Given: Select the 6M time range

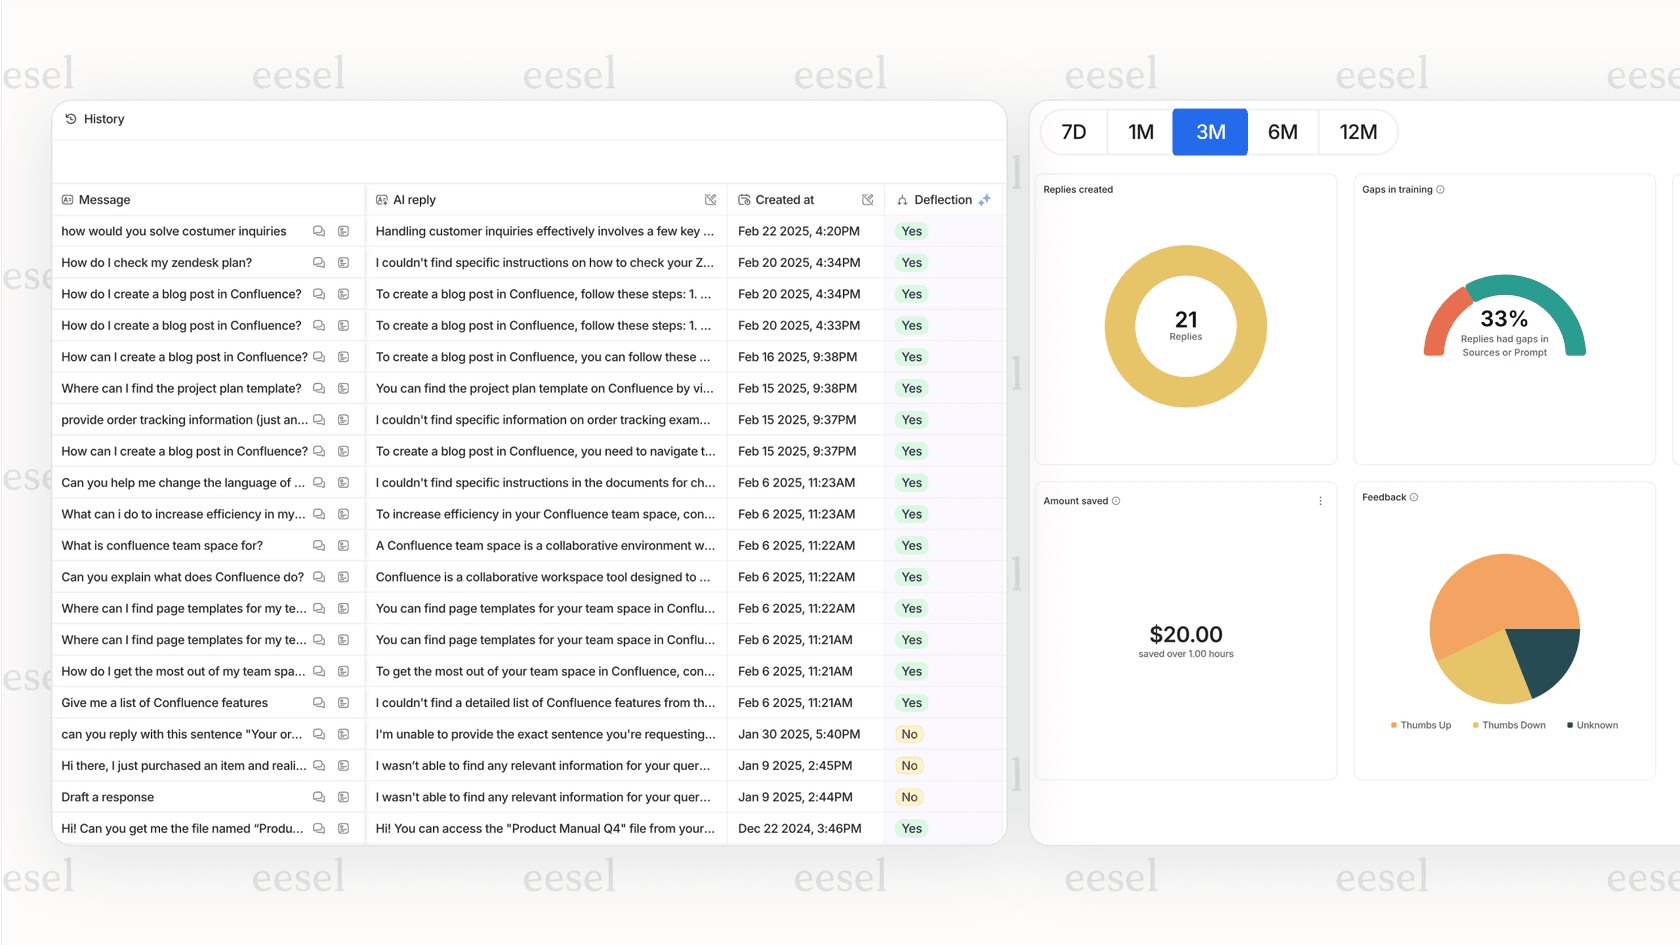Looking at the screenshot, I should [1282, 132].
